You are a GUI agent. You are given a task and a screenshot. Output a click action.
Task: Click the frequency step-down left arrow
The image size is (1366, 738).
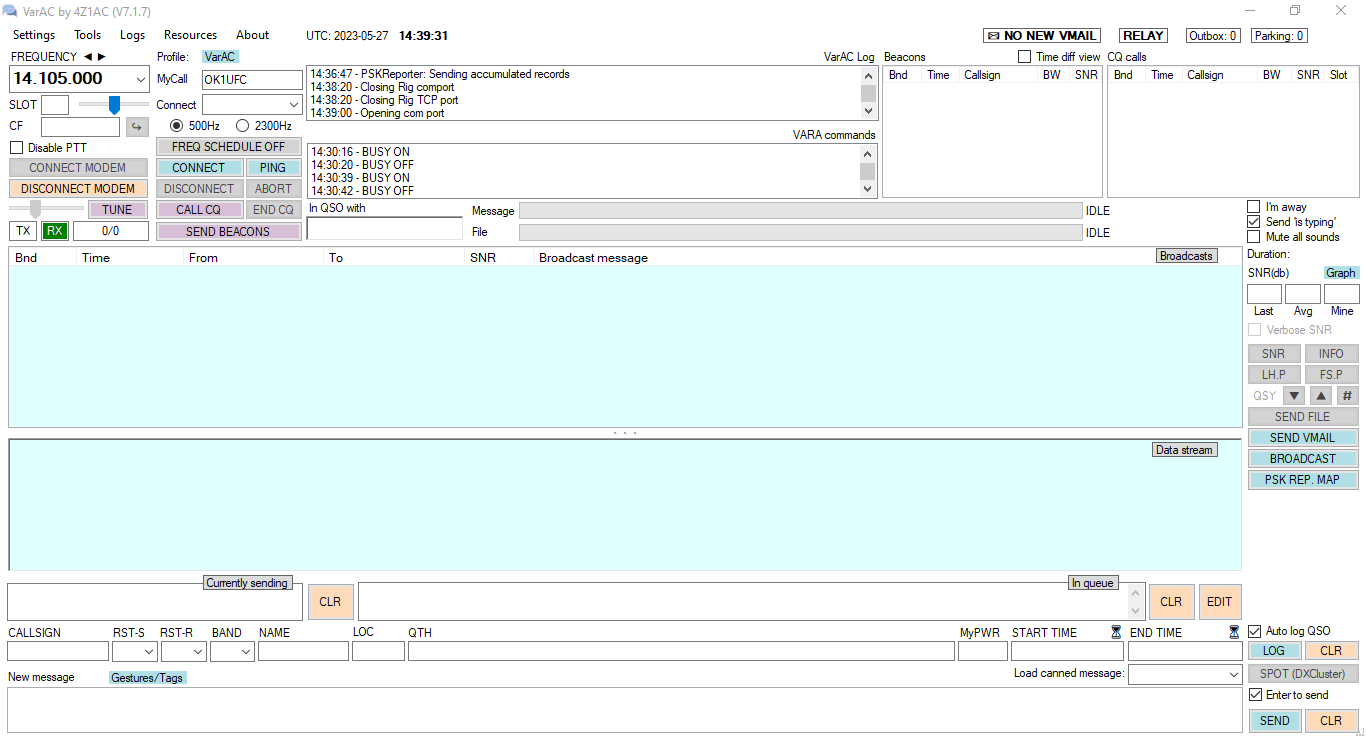(x=88, y=57)
